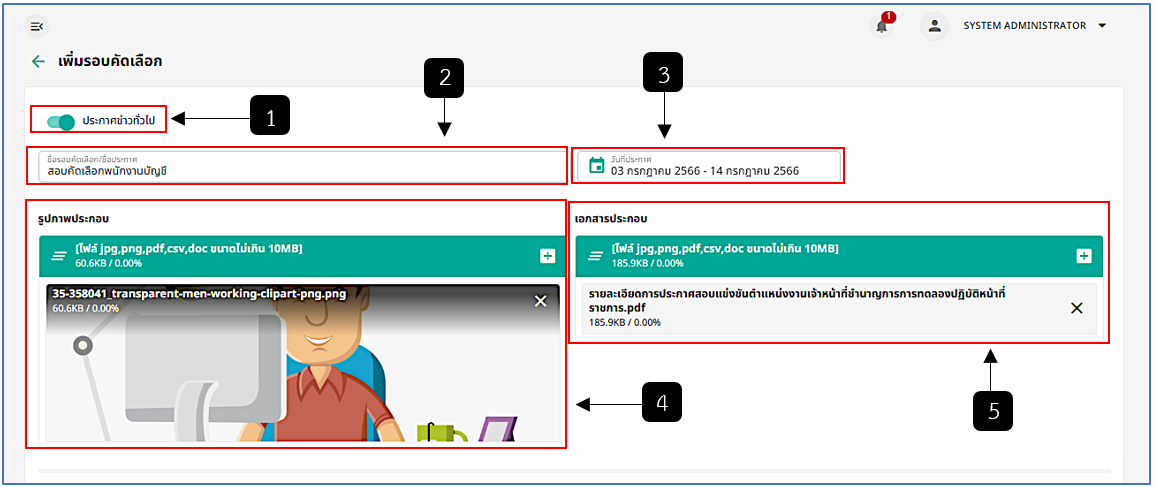Screen dimensions: 1156x487
Task: Click the SYSTEM ADMINISTRATOR user name
Action: [x=1025, y=26]
